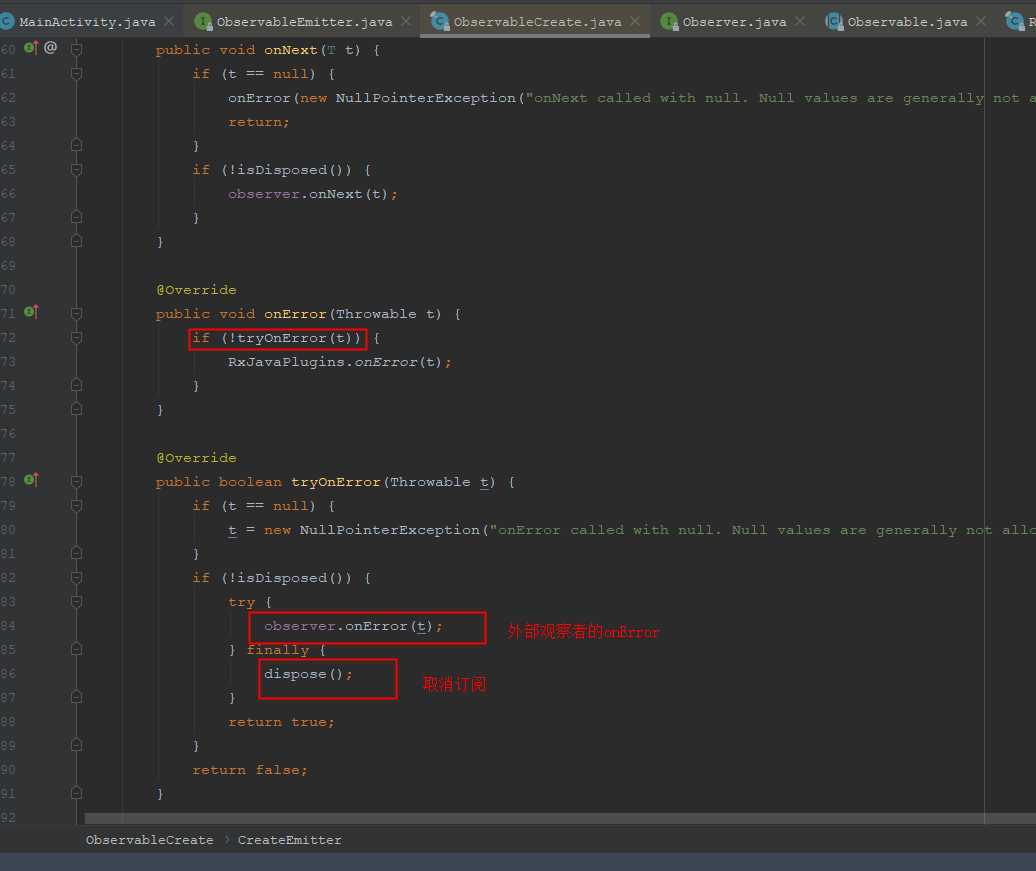Click ObservableCreate in the breadcrumb bar

point(149,840)
